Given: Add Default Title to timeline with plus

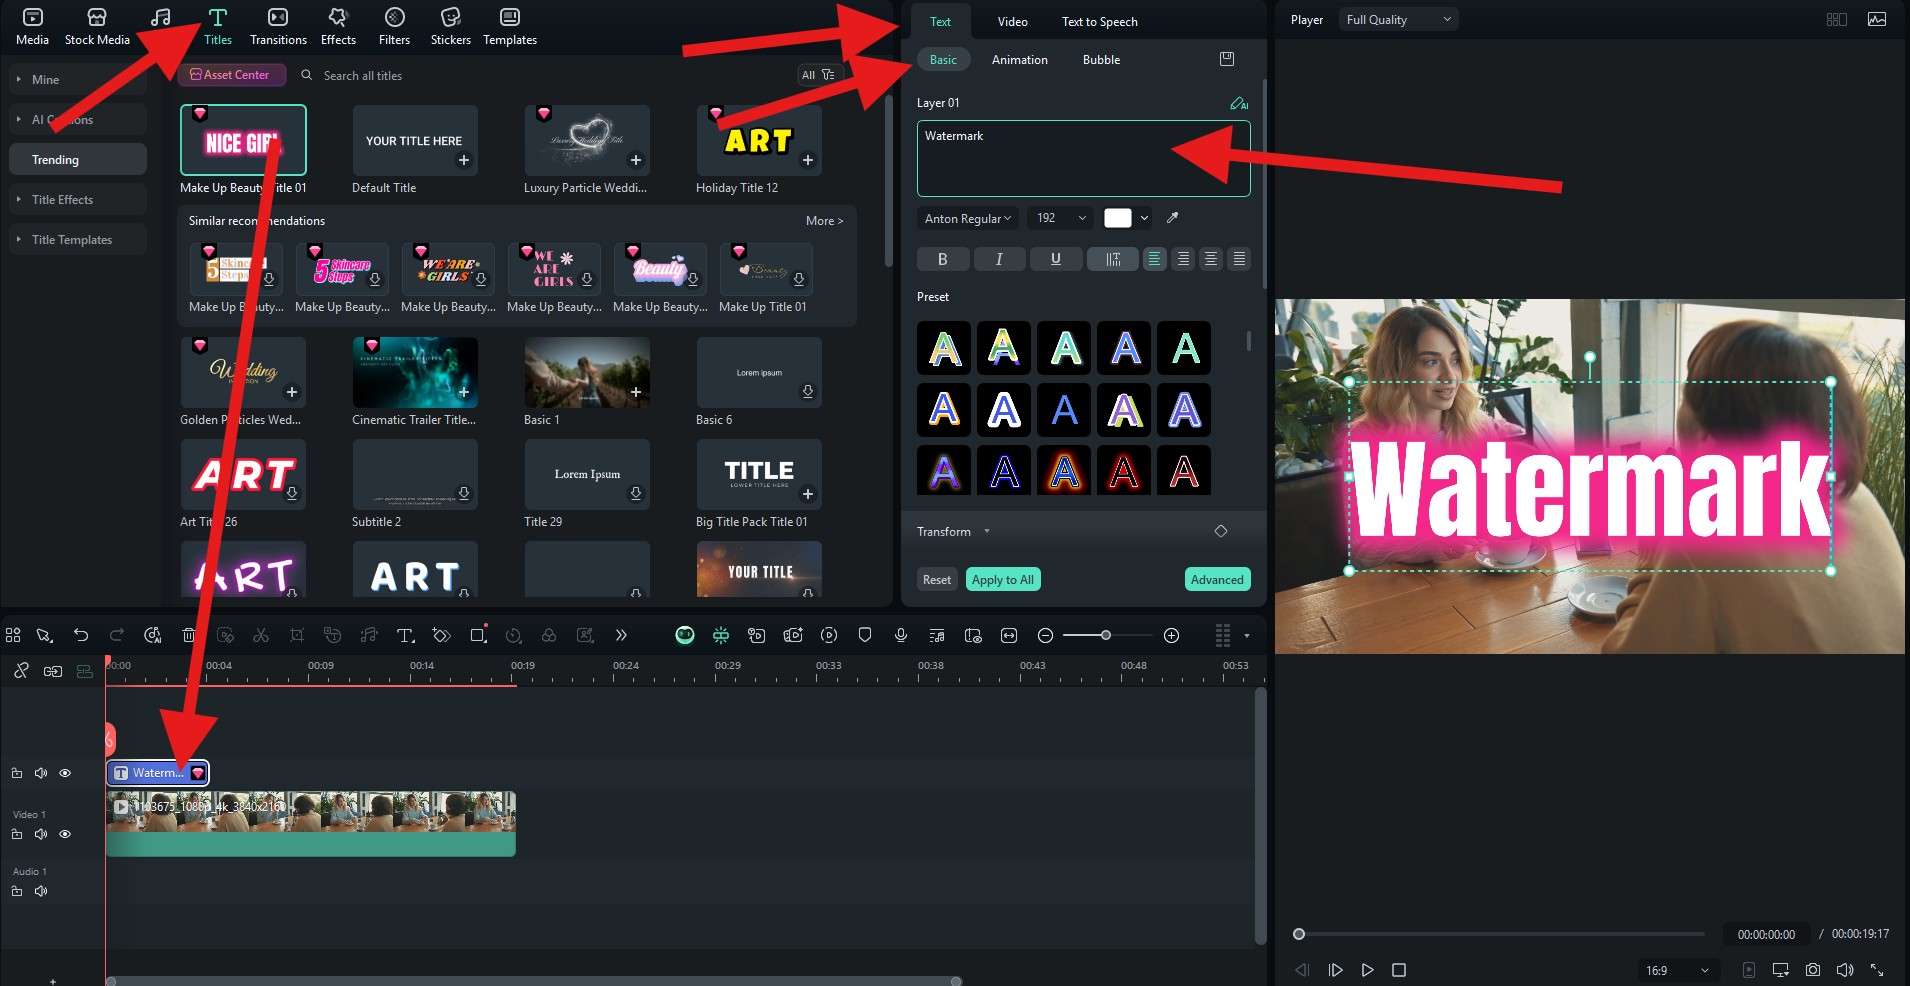Looking at the screenshot, I should pyautogui.click(x=464, y=160).
